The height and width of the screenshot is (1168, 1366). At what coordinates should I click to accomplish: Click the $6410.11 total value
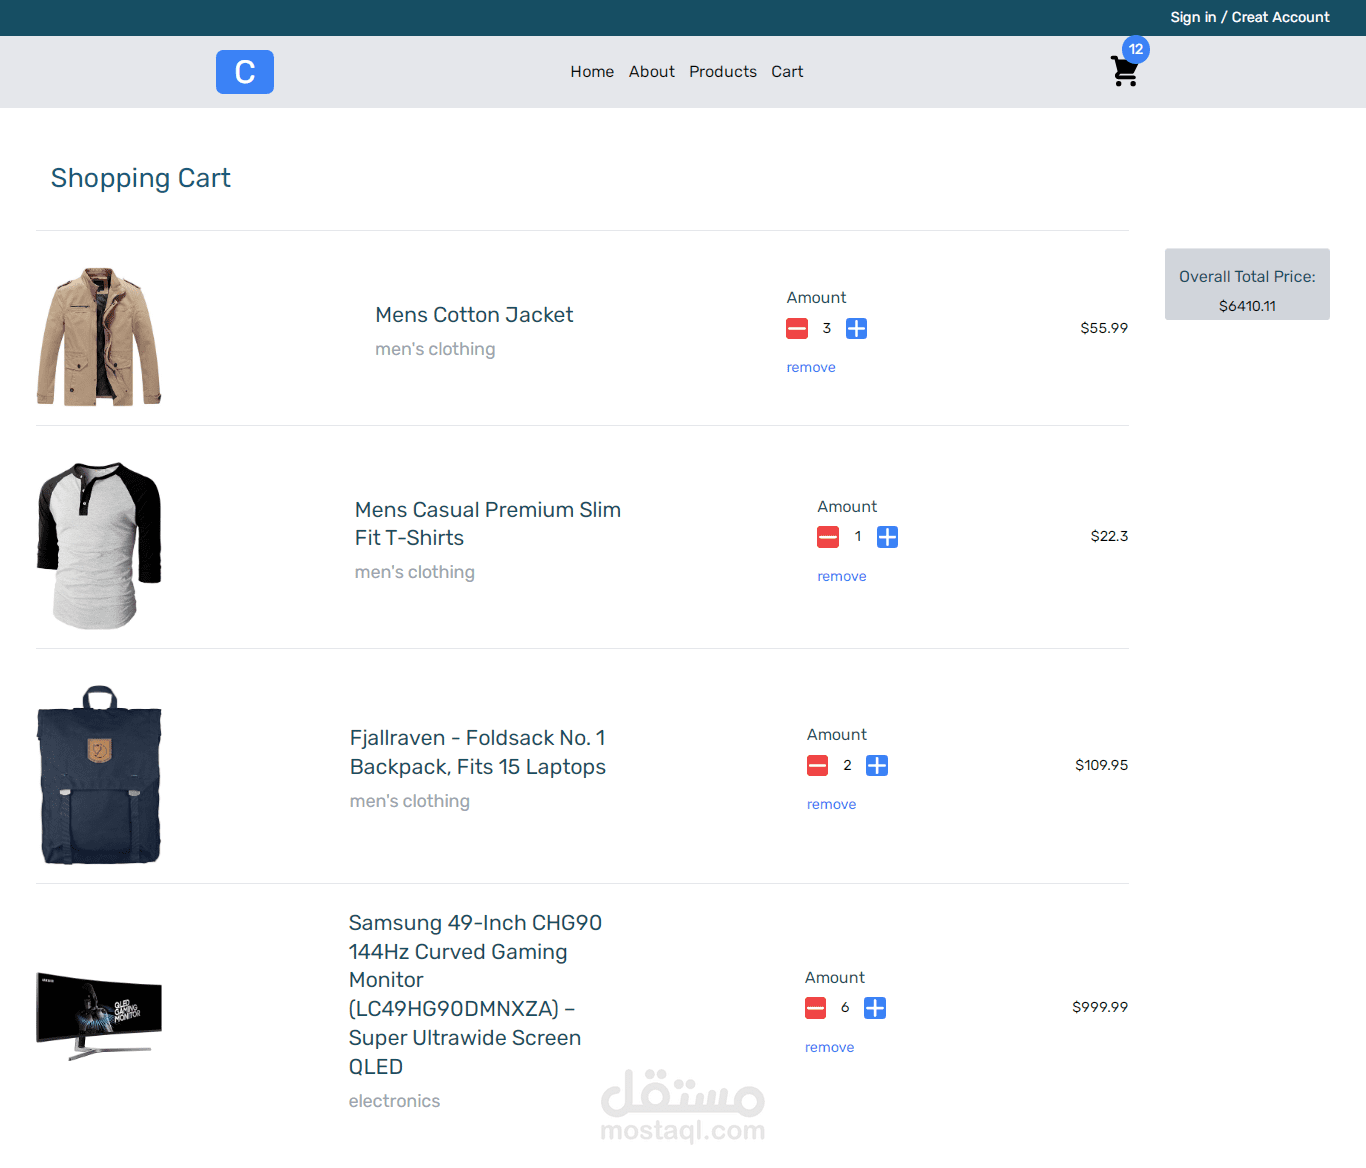(x=1247, y=306)
